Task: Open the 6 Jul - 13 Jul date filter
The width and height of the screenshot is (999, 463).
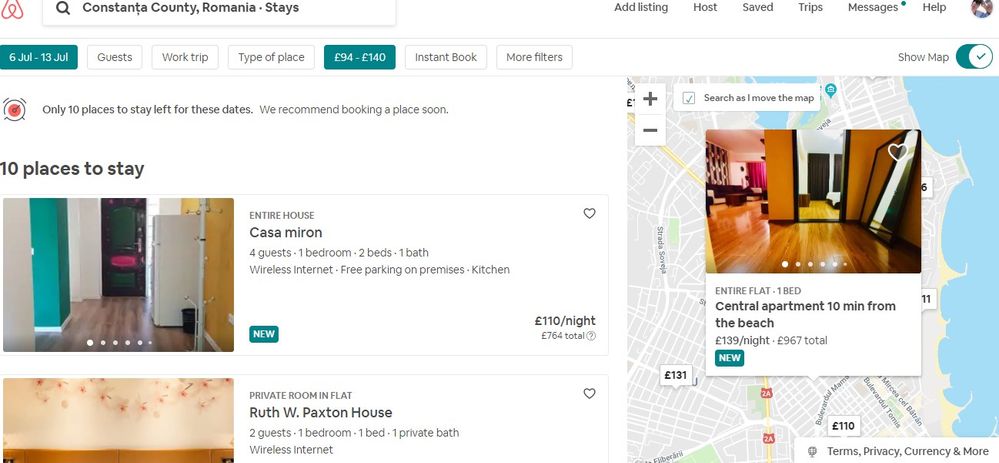Action: coord(39,57)
